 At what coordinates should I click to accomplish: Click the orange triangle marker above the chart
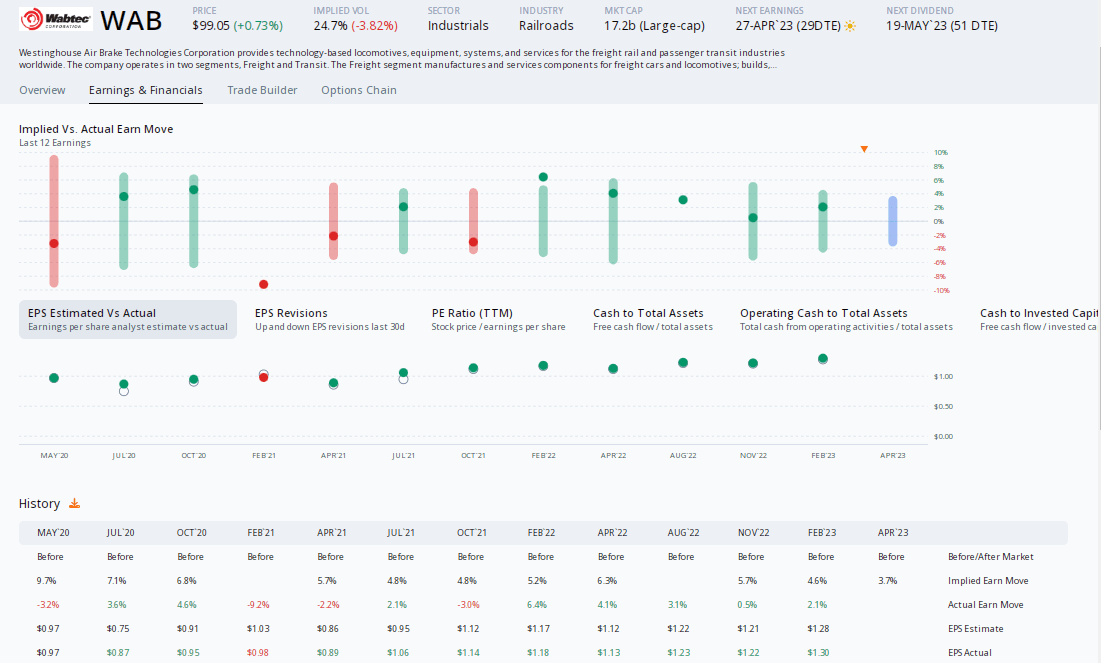point(864,149)
